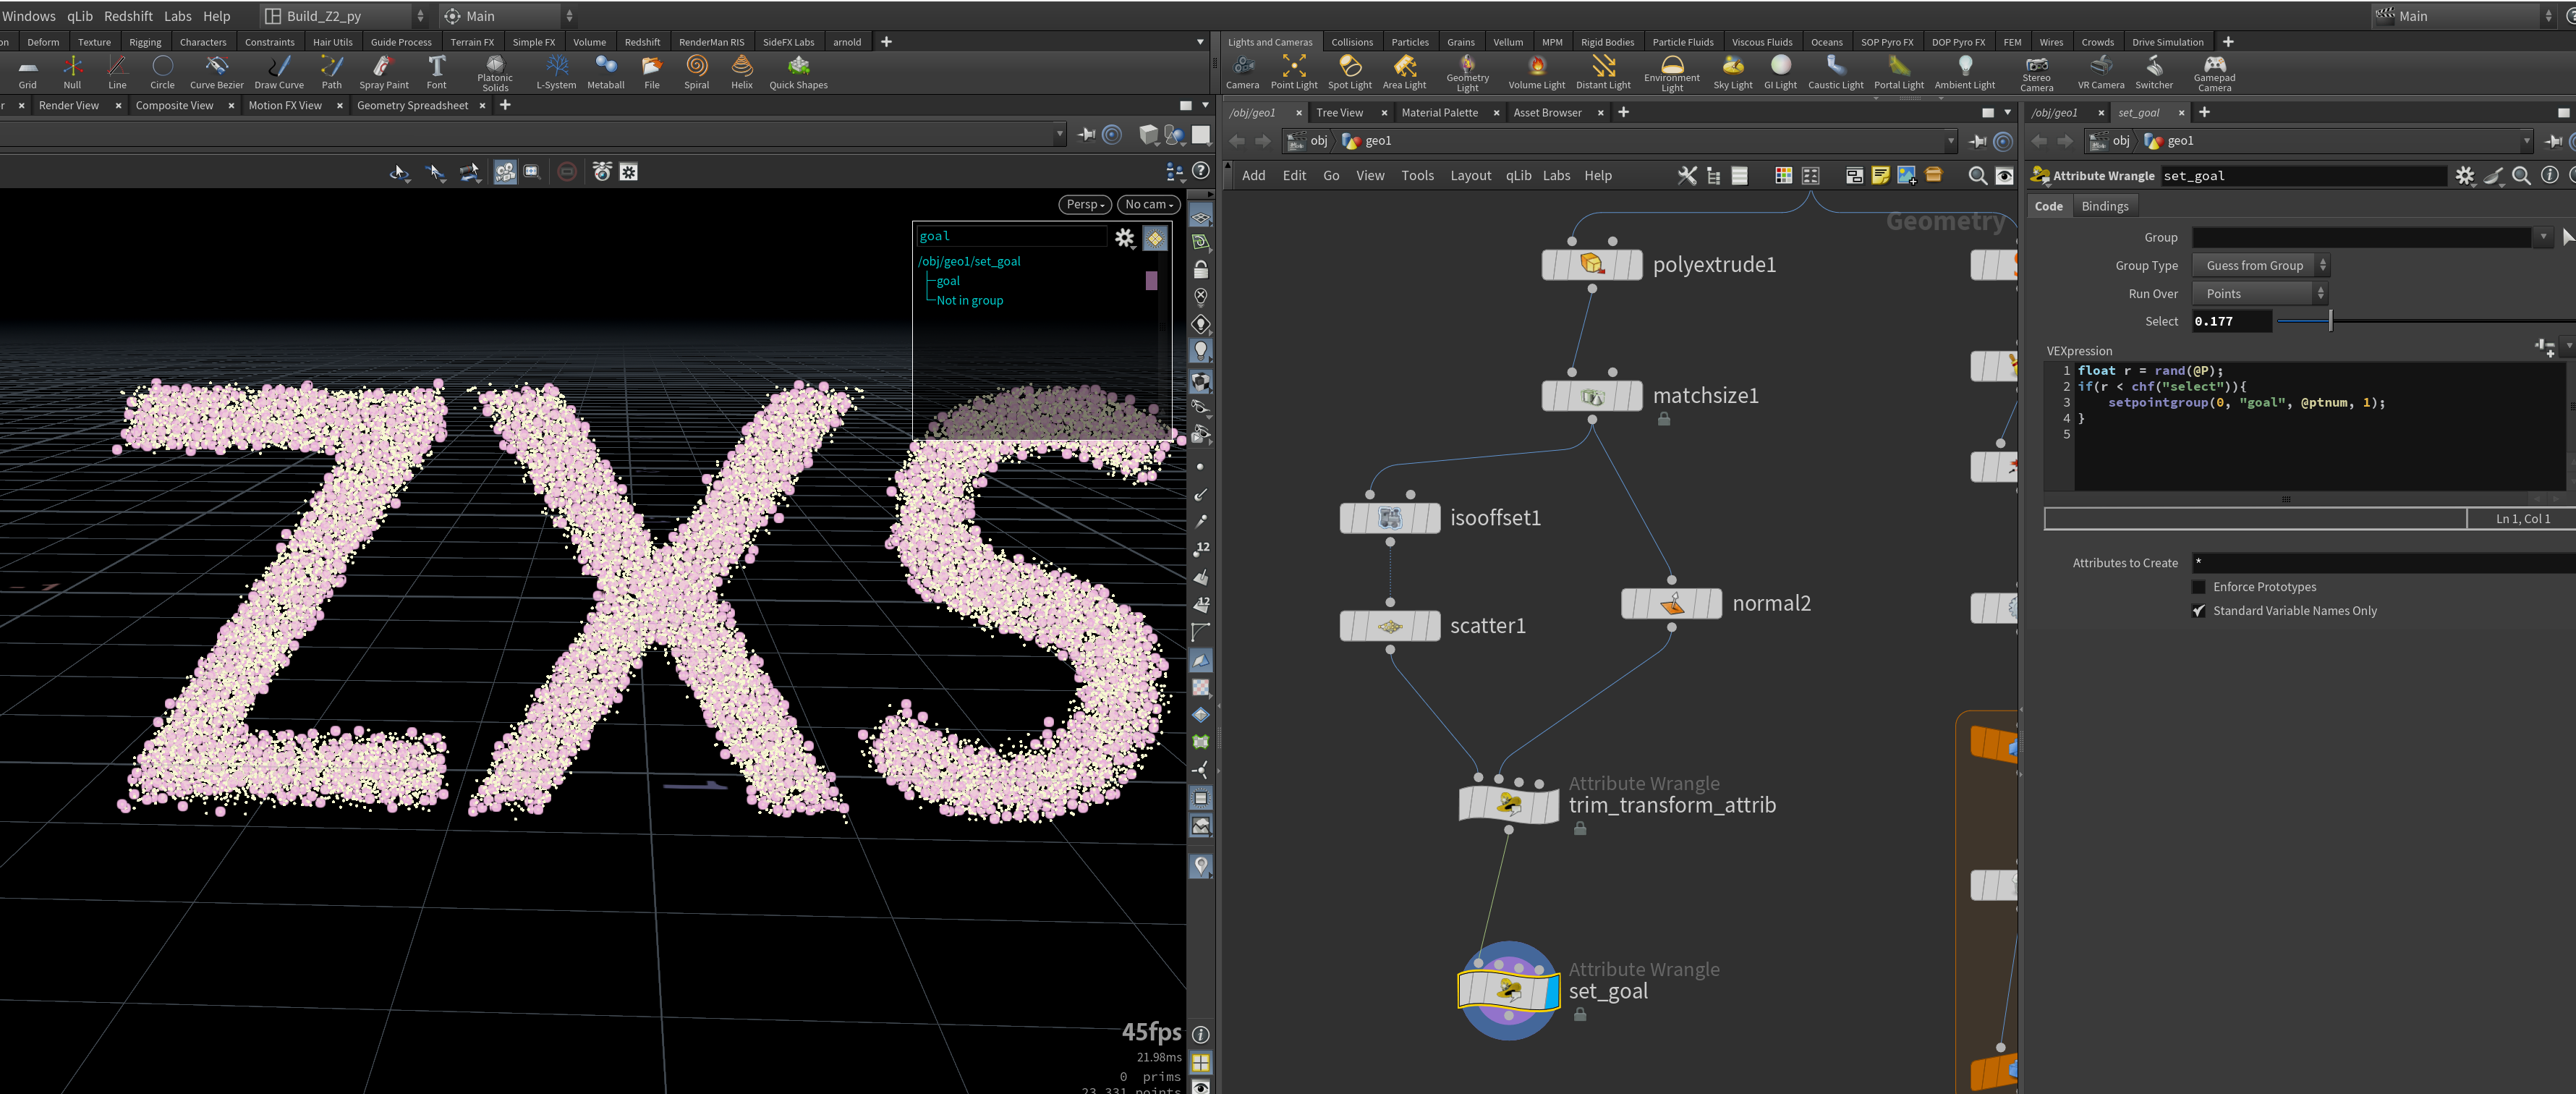This screenshot has height=1094, width=2576.
Task: Adjust the Select parameter slider
Action: point(2330,321)
